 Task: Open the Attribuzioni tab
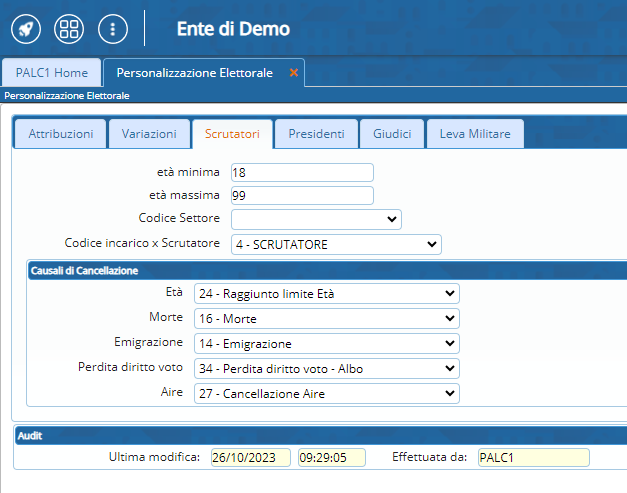(x=61, y=134)
